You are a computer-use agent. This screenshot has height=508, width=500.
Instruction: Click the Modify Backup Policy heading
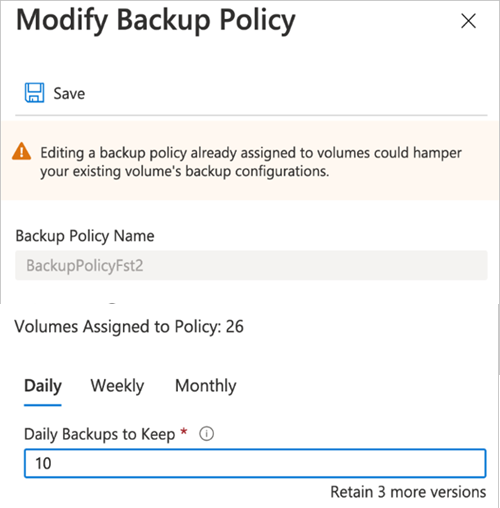point(156,21)
